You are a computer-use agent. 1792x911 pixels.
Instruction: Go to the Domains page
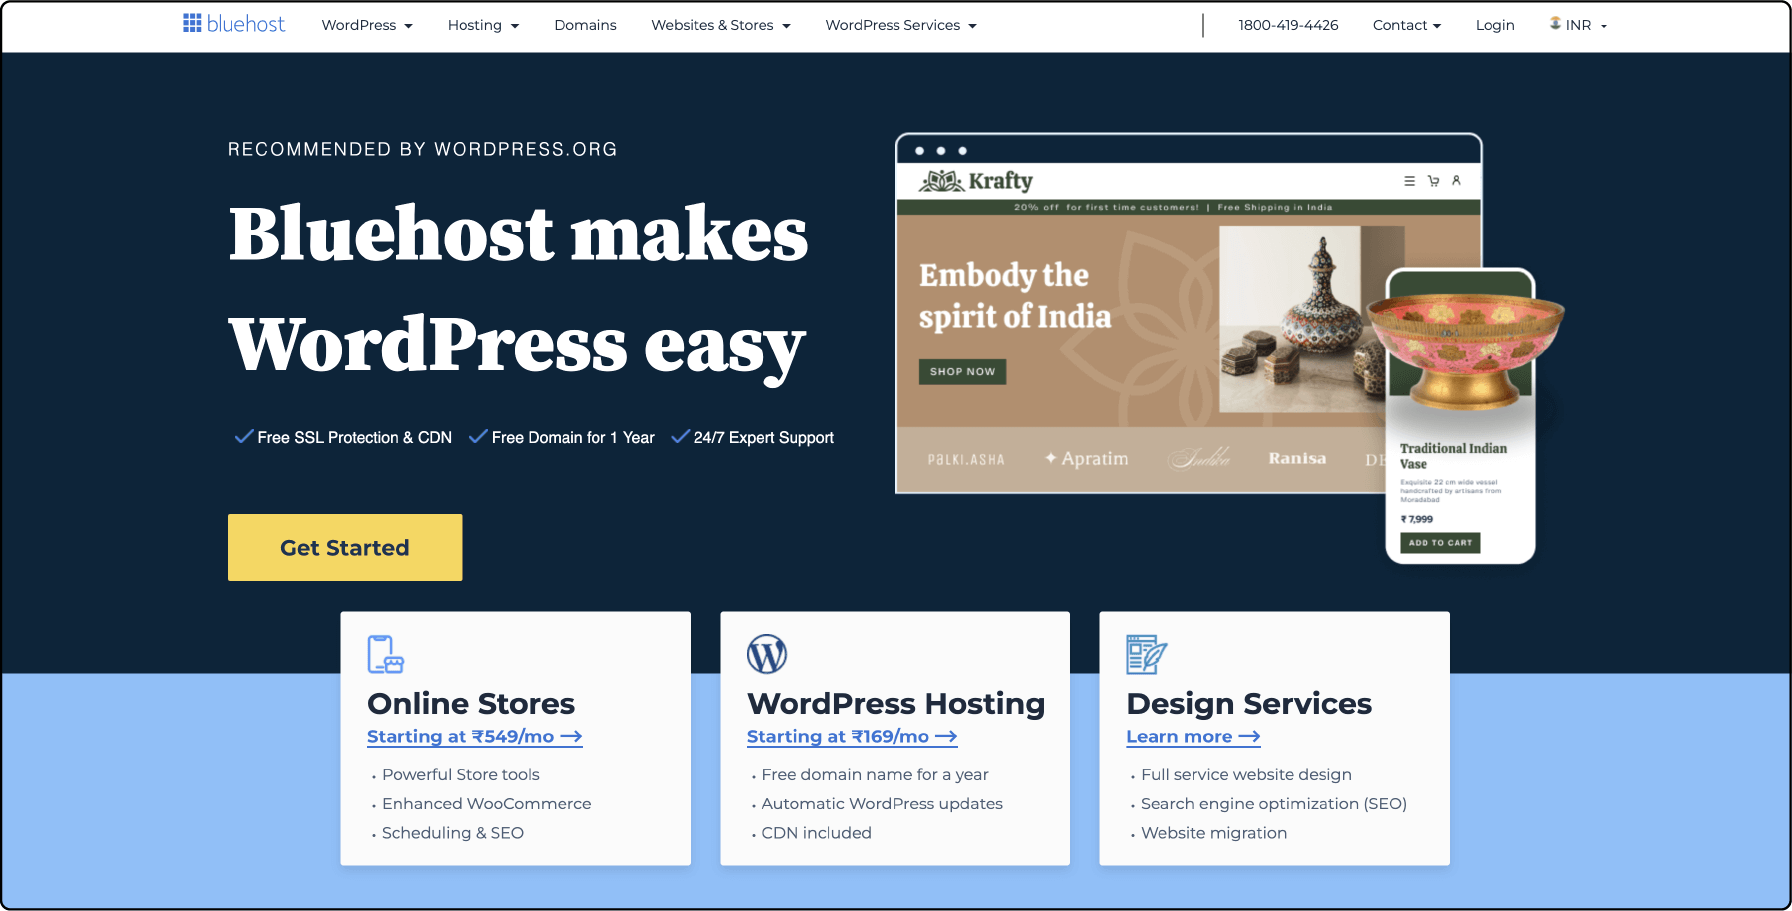click(x=585, y=25)
